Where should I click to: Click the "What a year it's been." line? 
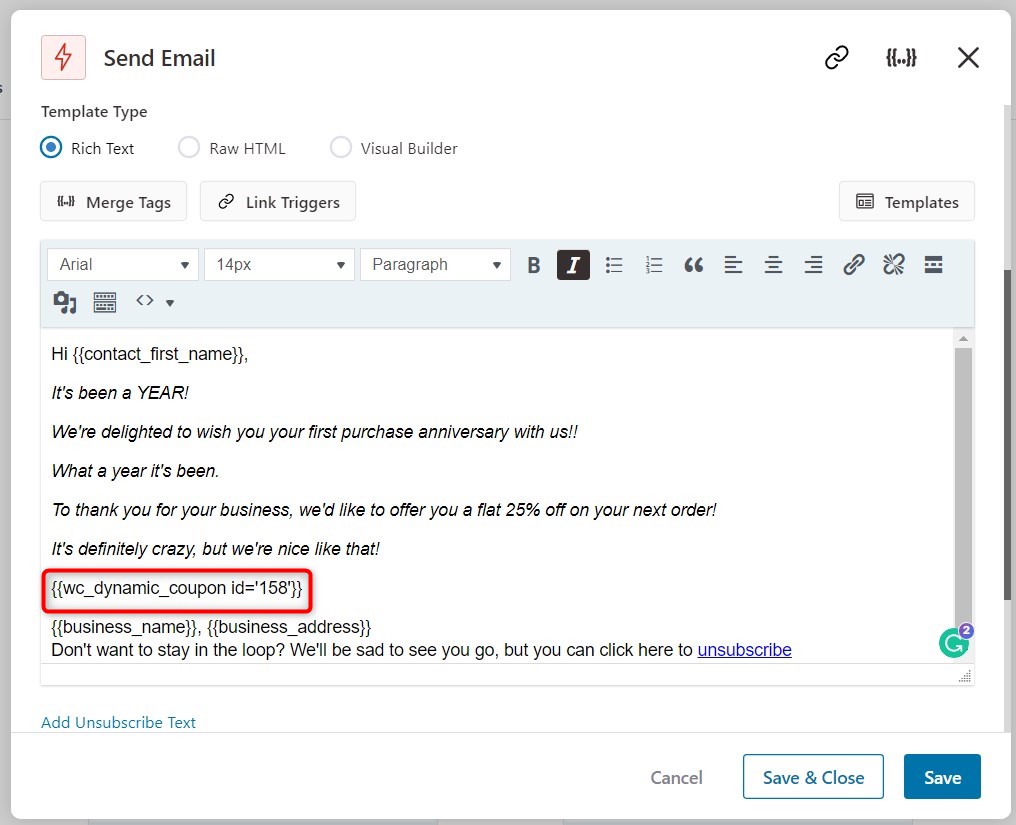click(135, 471)
